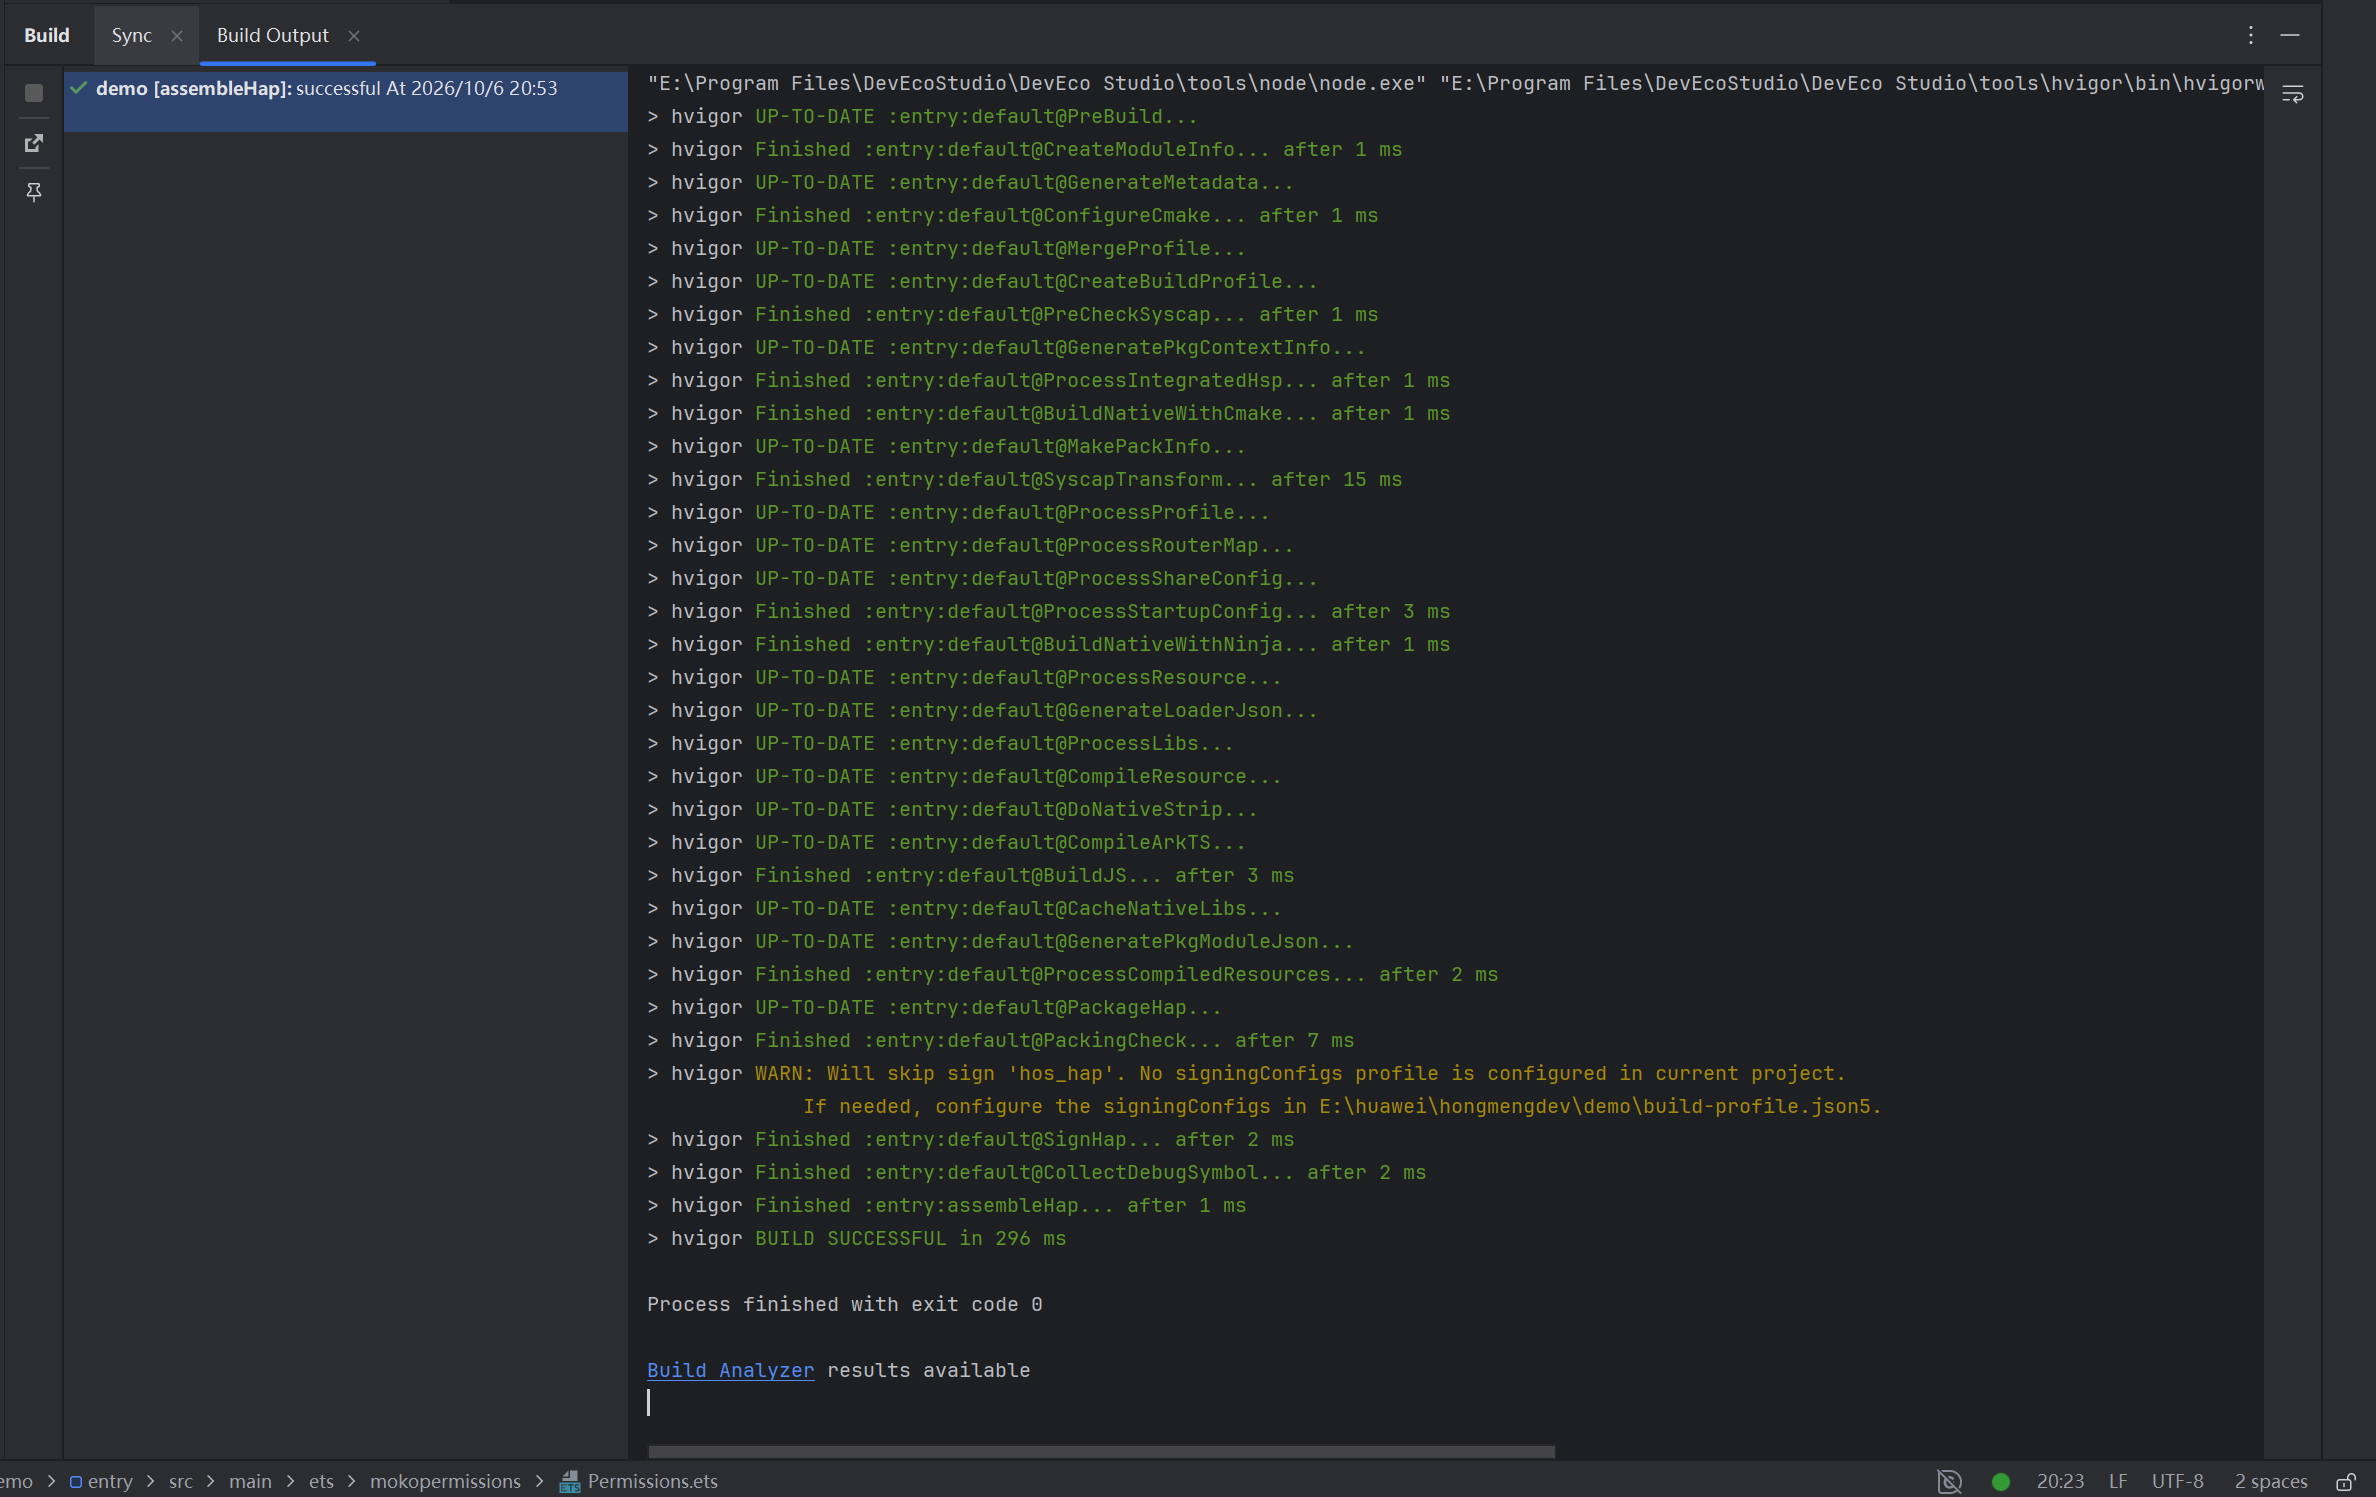Open the LF line separator selector
Image resolution: width=2376 pixels, height=1497 pixels.
point(2118,1481)
